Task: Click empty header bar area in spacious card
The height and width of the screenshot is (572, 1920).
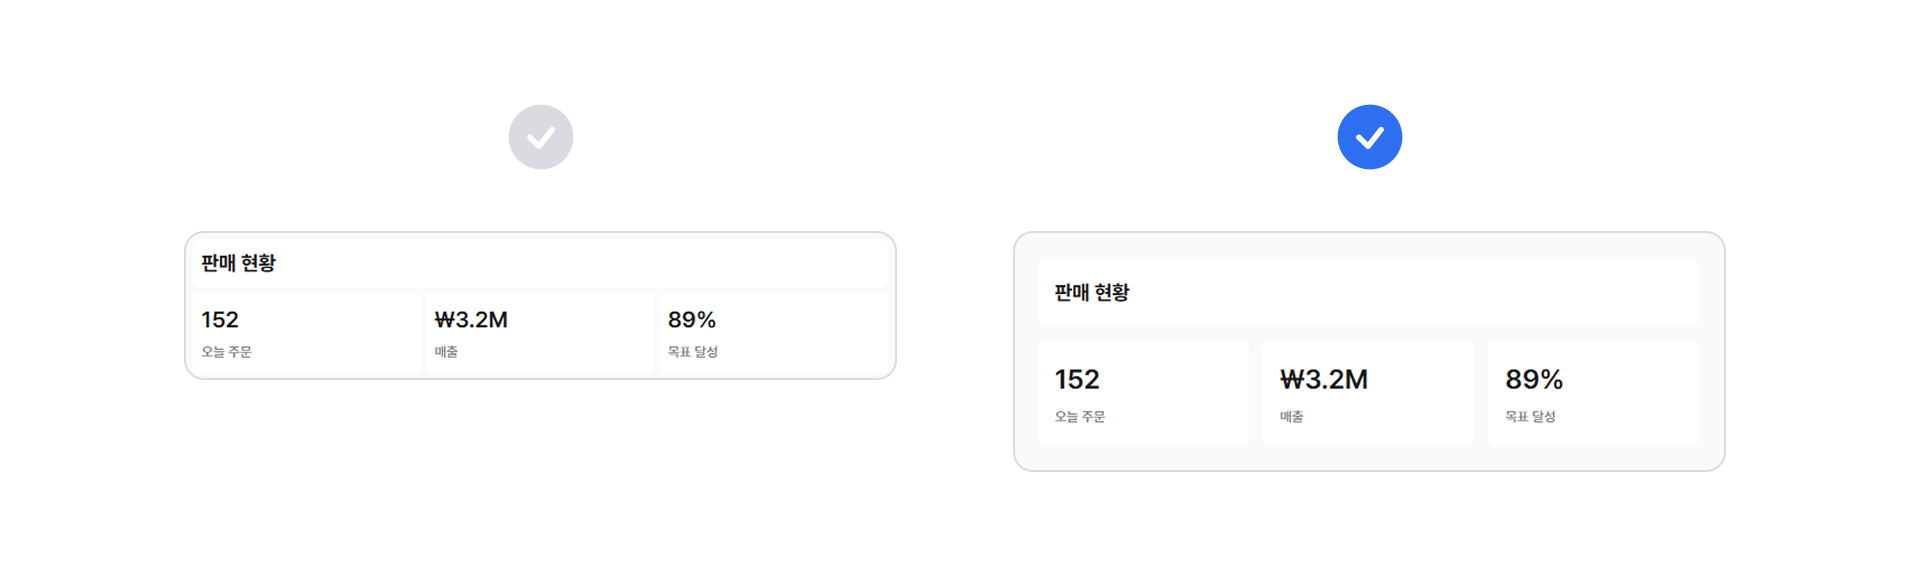Action: [x=1450, y=292]
